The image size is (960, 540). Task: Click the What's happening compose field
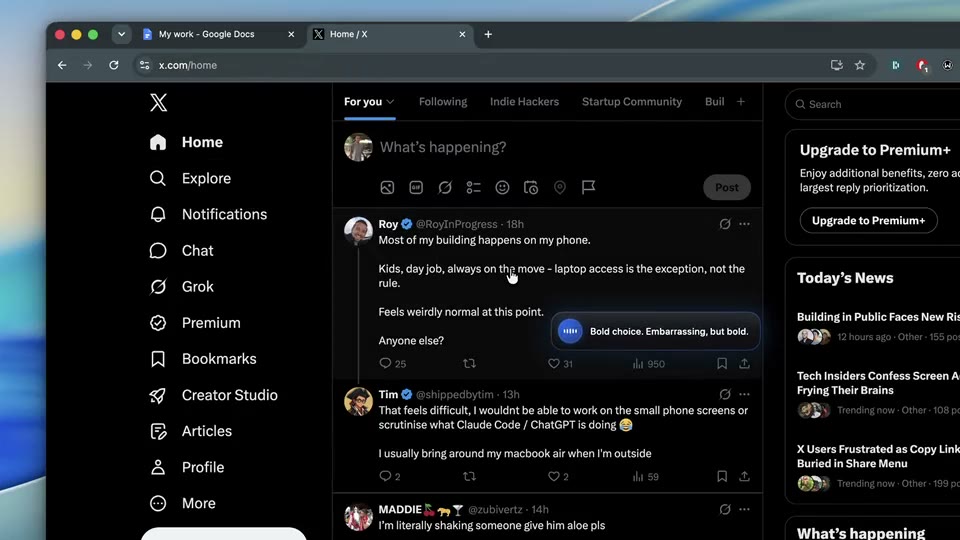pyautogui.click(x=443, y=147)
